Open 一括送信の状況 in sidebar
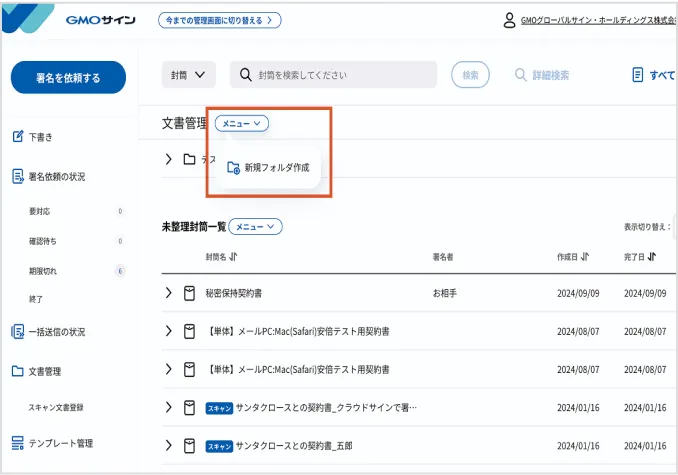Screen dimensions: 678x475 (57, 332)
